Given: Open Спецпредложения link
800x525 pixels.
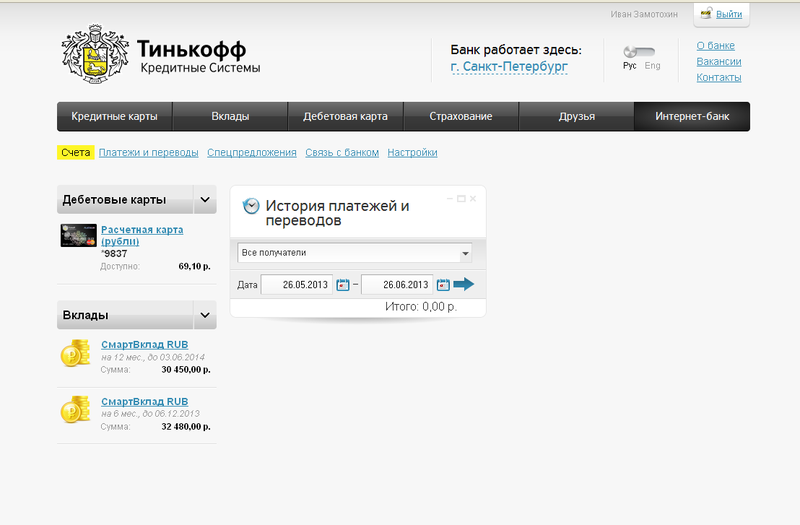Looking at the screenshot, I should pos(252,153).
